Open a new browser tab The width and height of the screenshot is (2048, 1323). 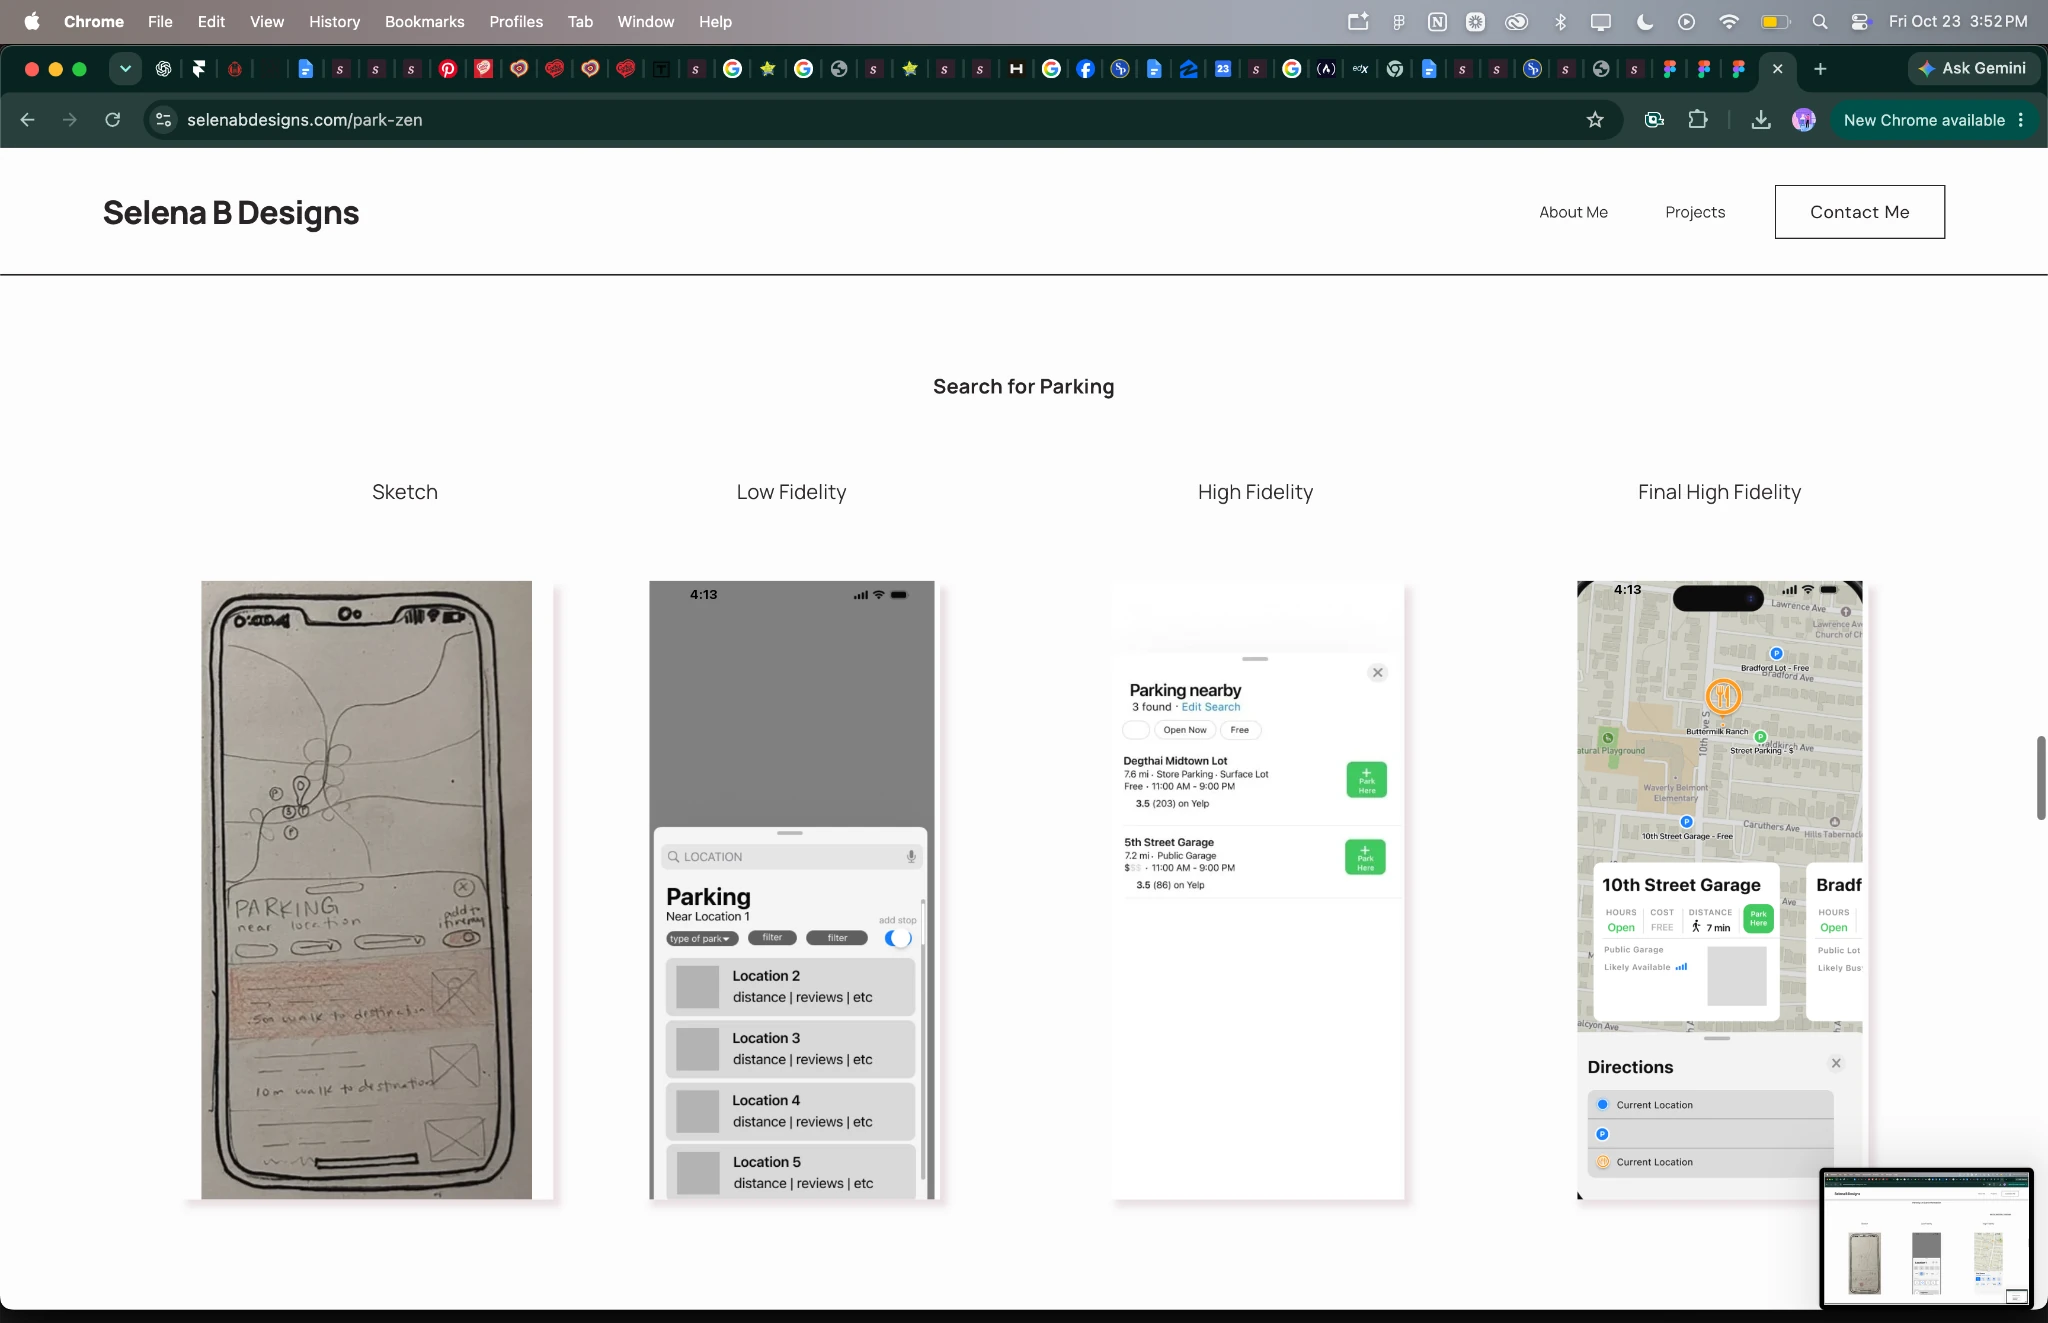click(1820, 69)
